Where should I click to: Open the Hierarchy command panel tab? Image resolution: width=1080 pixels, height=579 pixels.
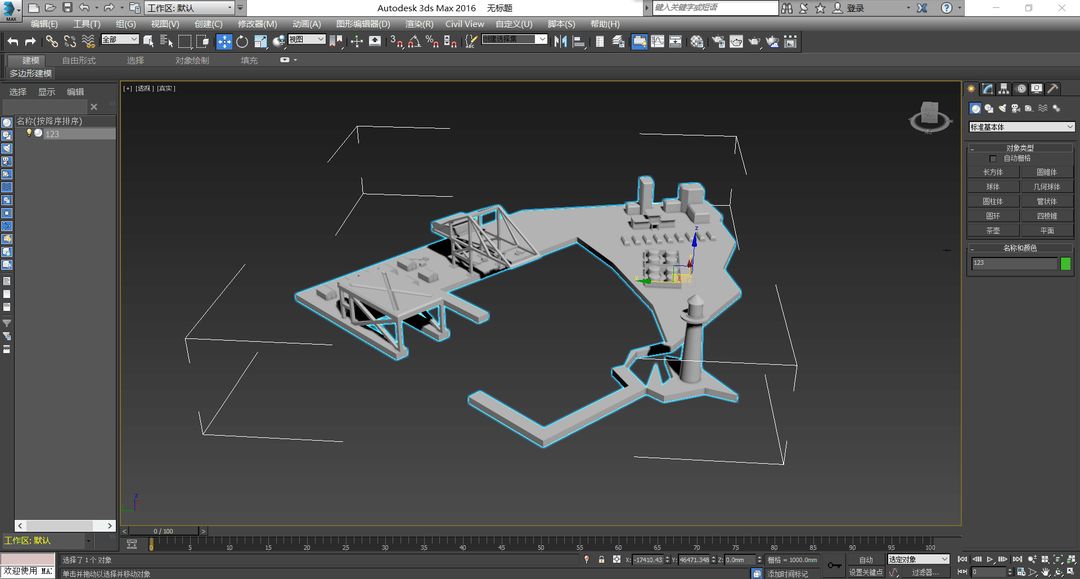click(1004, 89)
